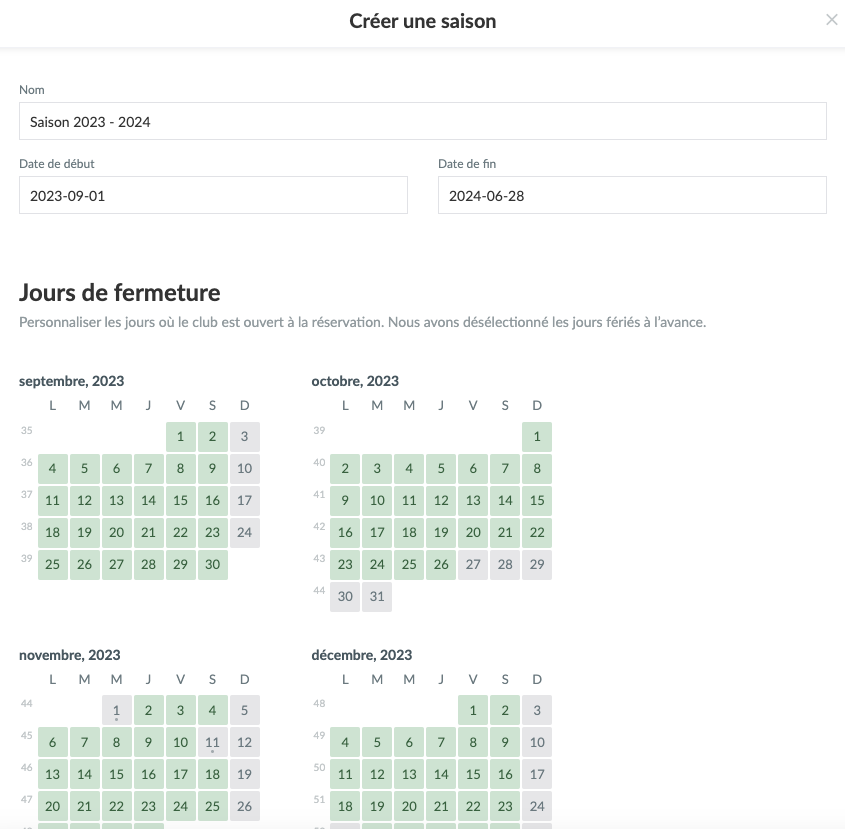845x829 pixels.
Task: Deselect September 15, 2023
Action: (x=180, y=500)
